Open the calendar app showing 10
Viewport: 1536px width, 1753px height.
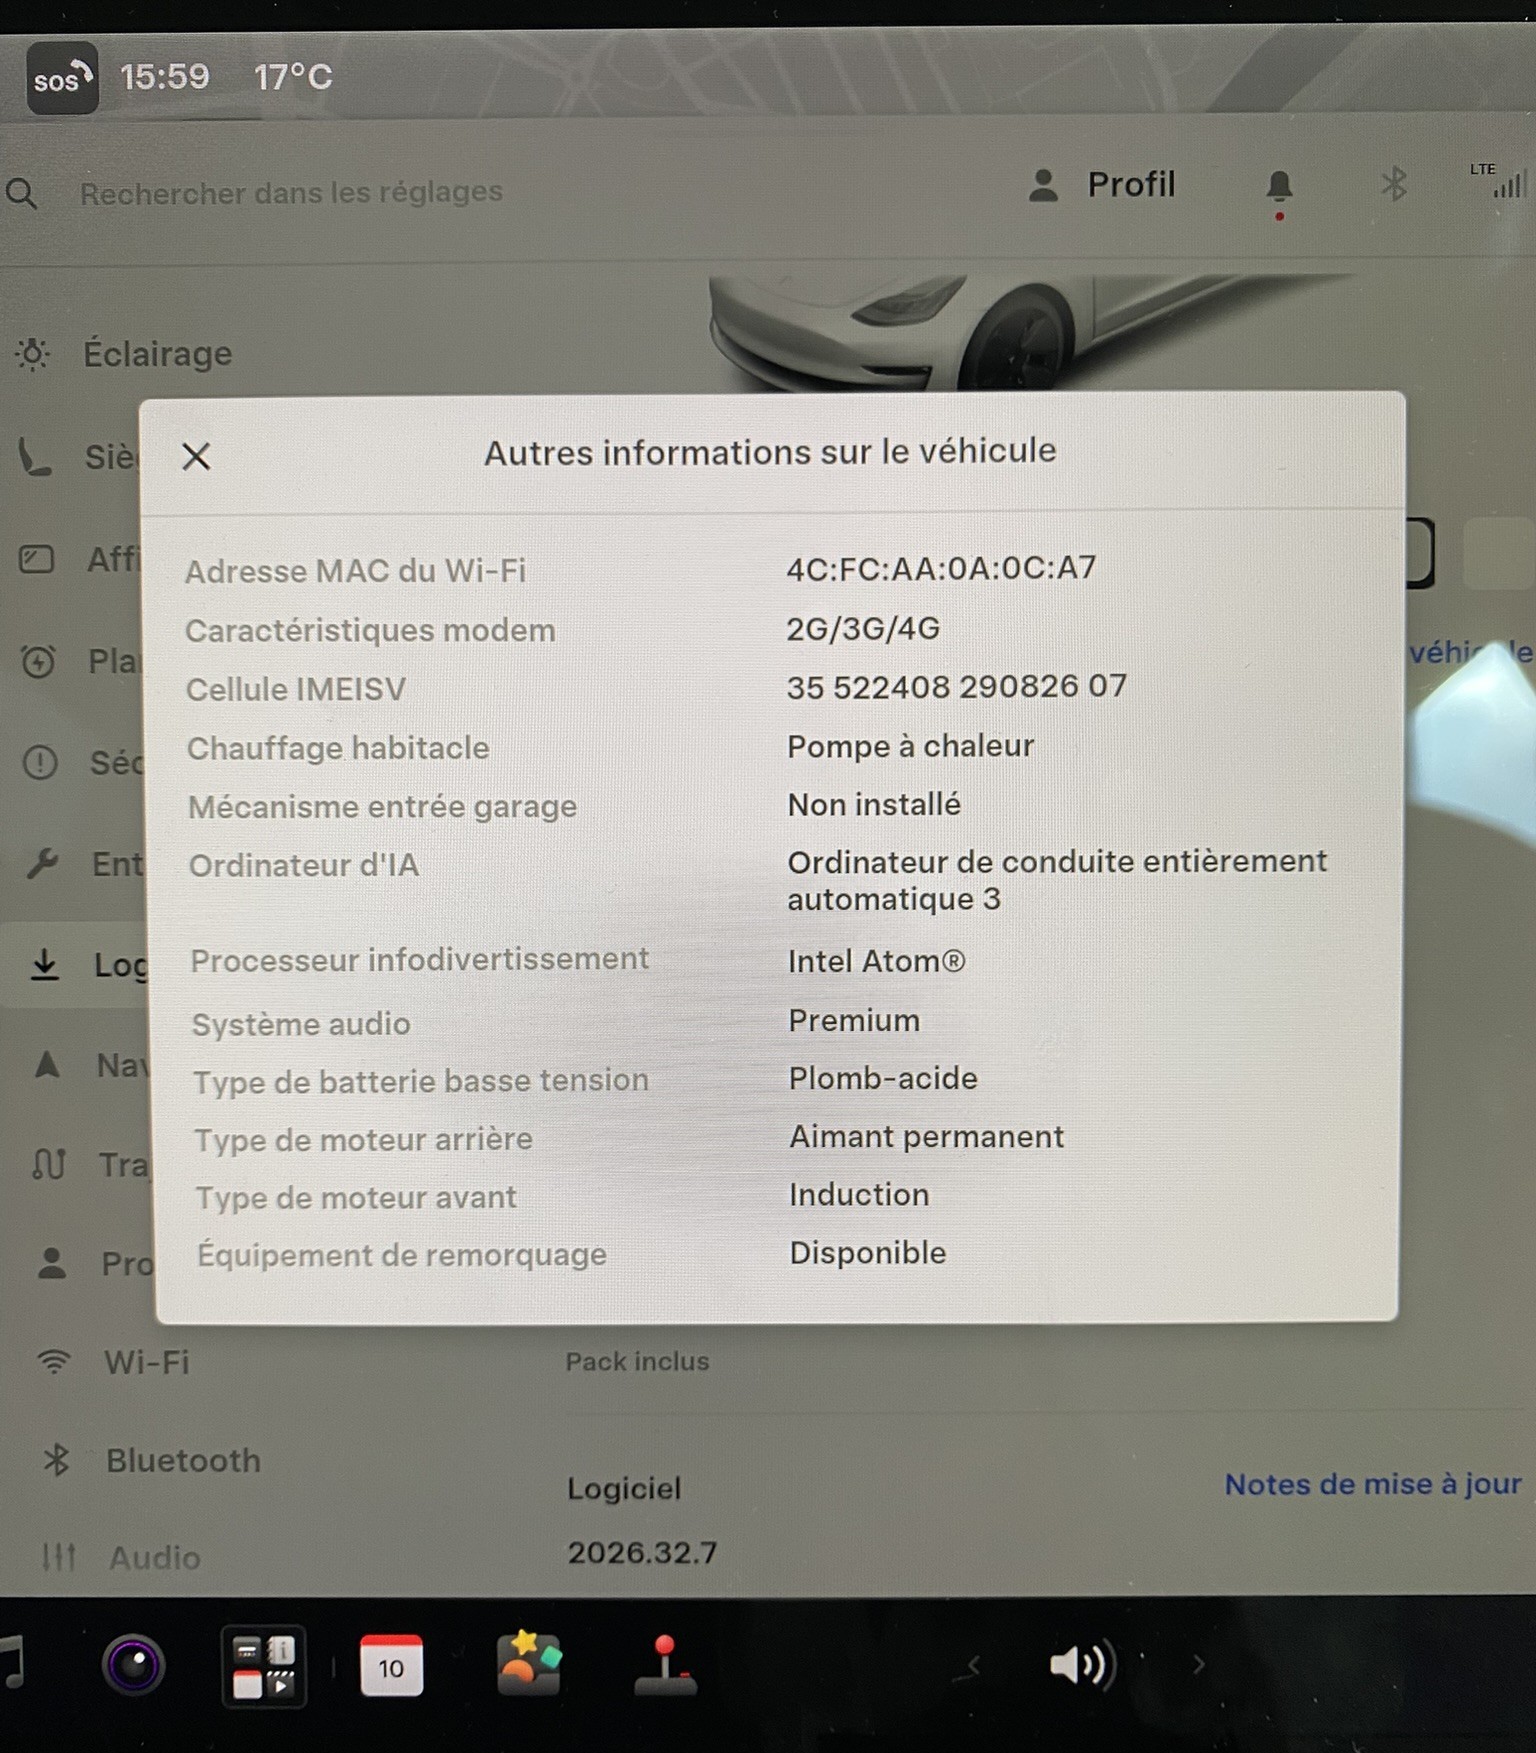(391, 1666)
